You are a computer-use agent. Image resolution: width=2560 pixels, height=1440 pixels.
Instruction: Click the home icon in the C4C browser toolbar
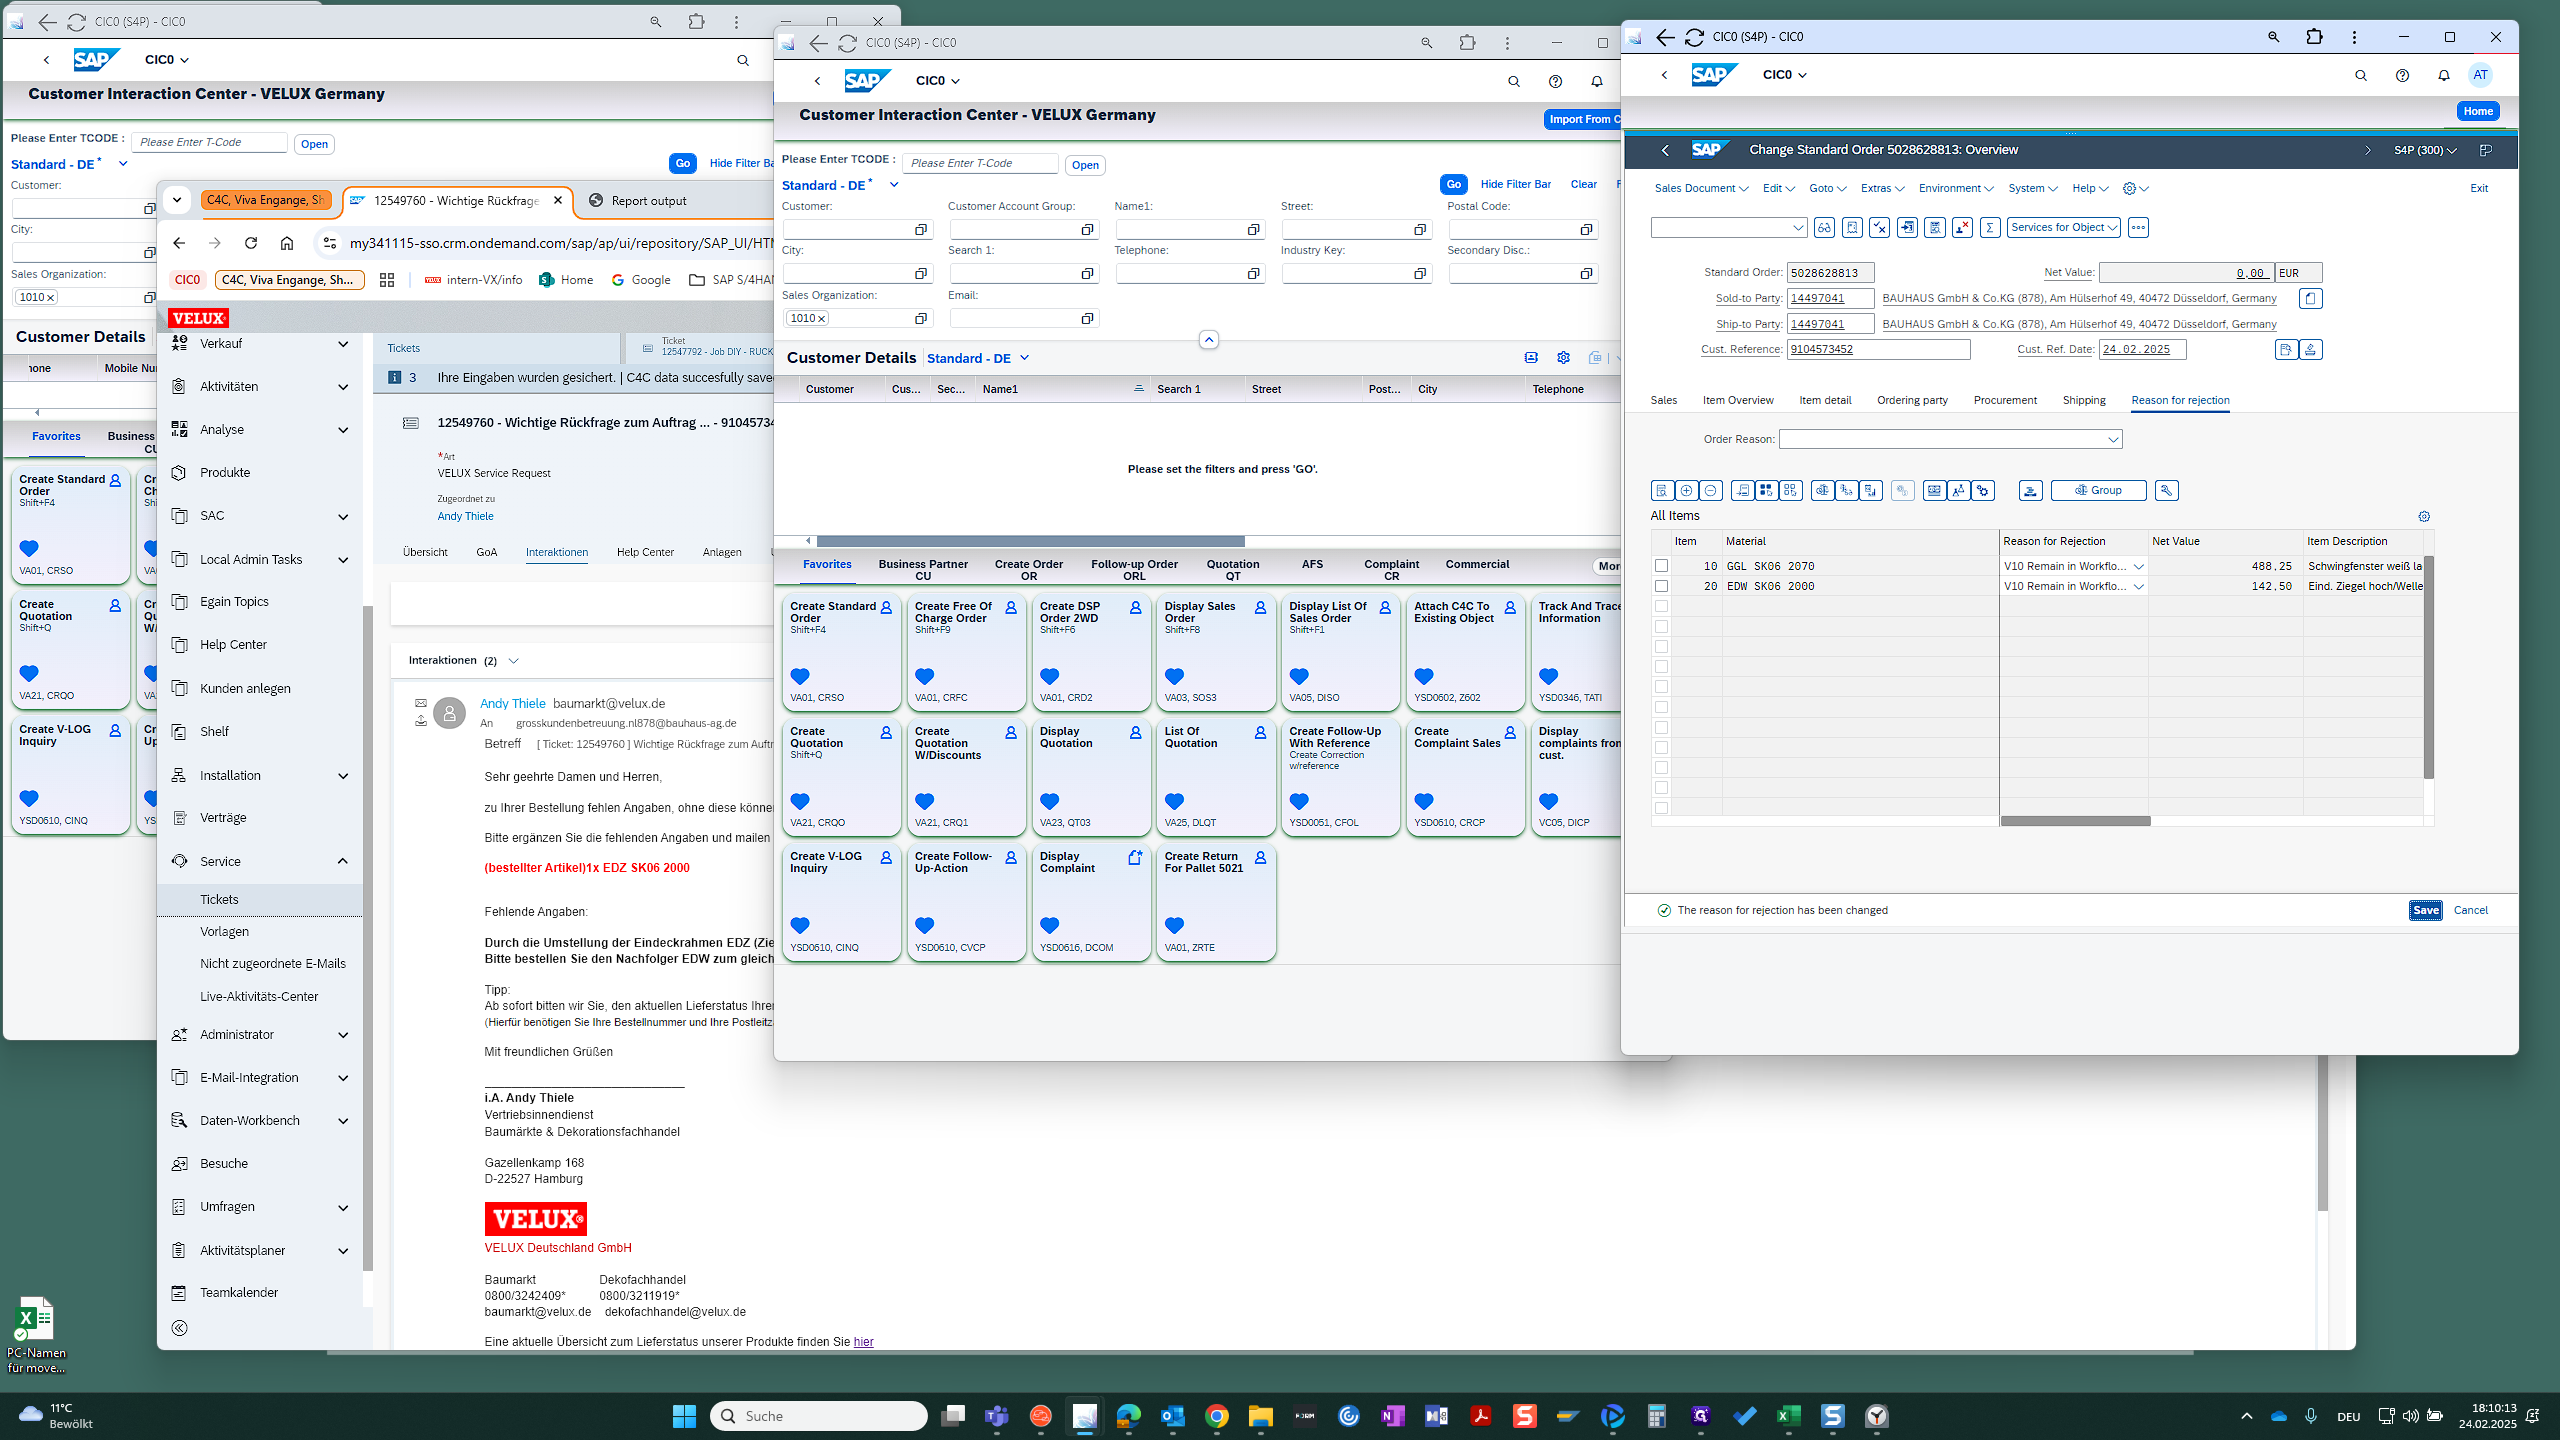(x=287, y=243)
